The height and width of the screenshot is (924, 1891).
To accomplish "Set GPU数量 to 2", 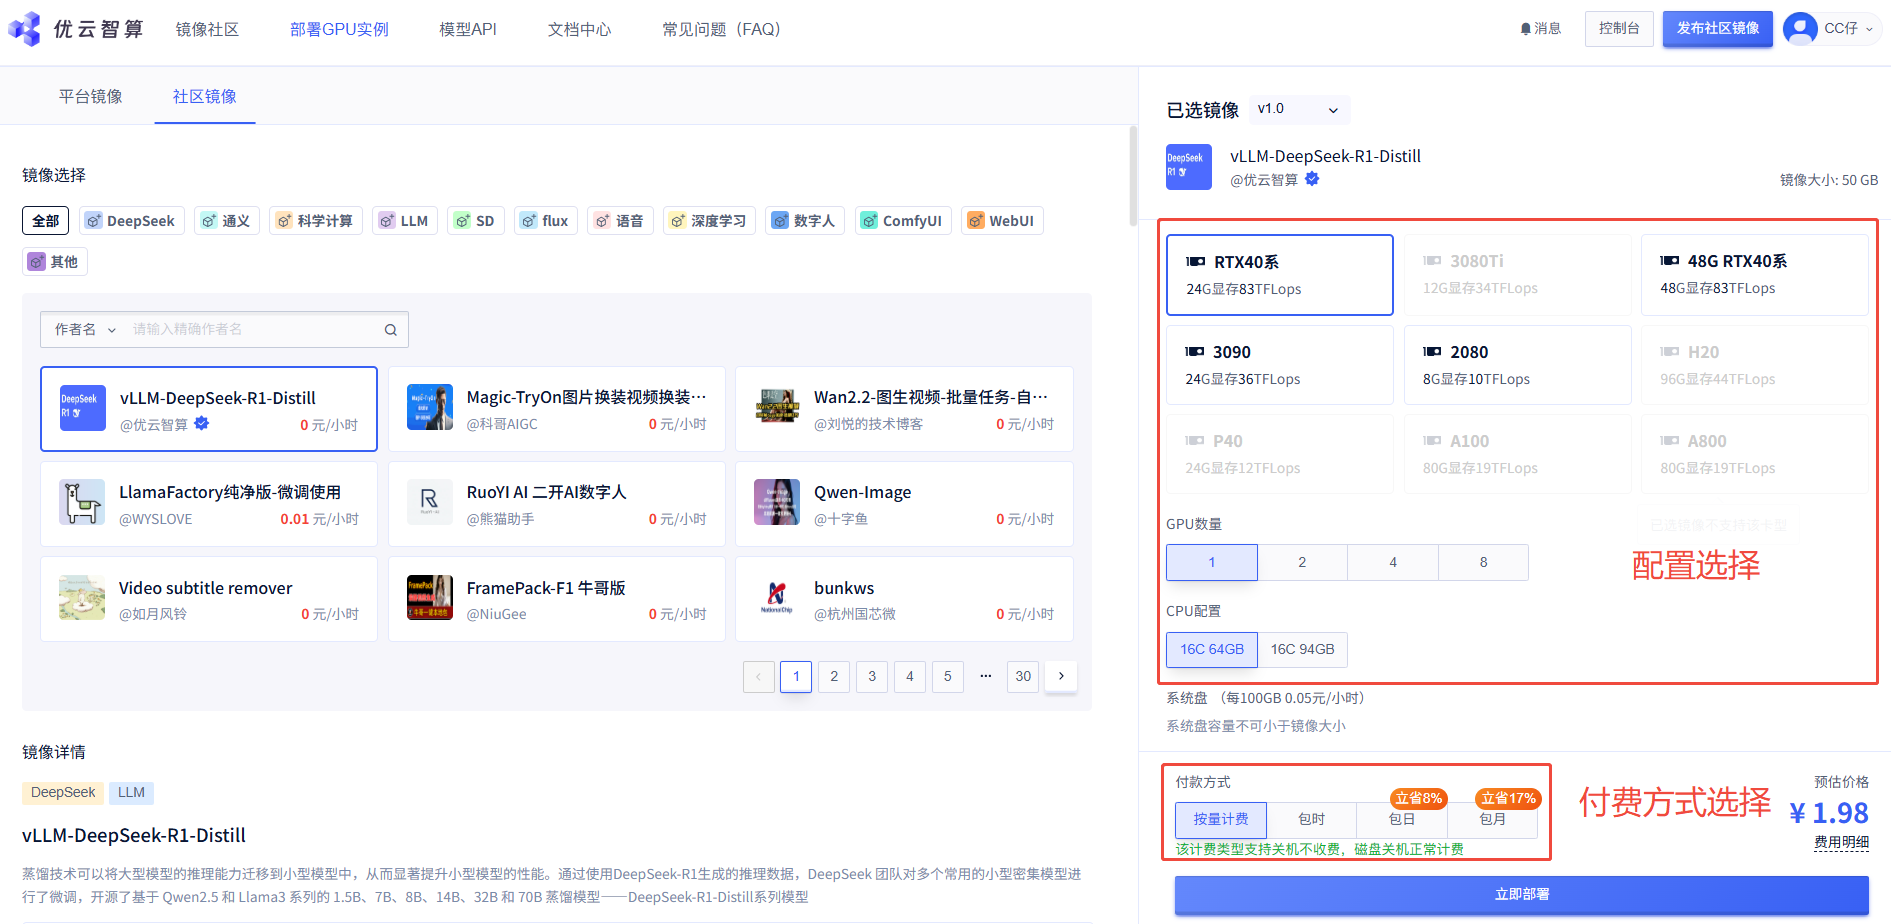I will click(1302, 563).
